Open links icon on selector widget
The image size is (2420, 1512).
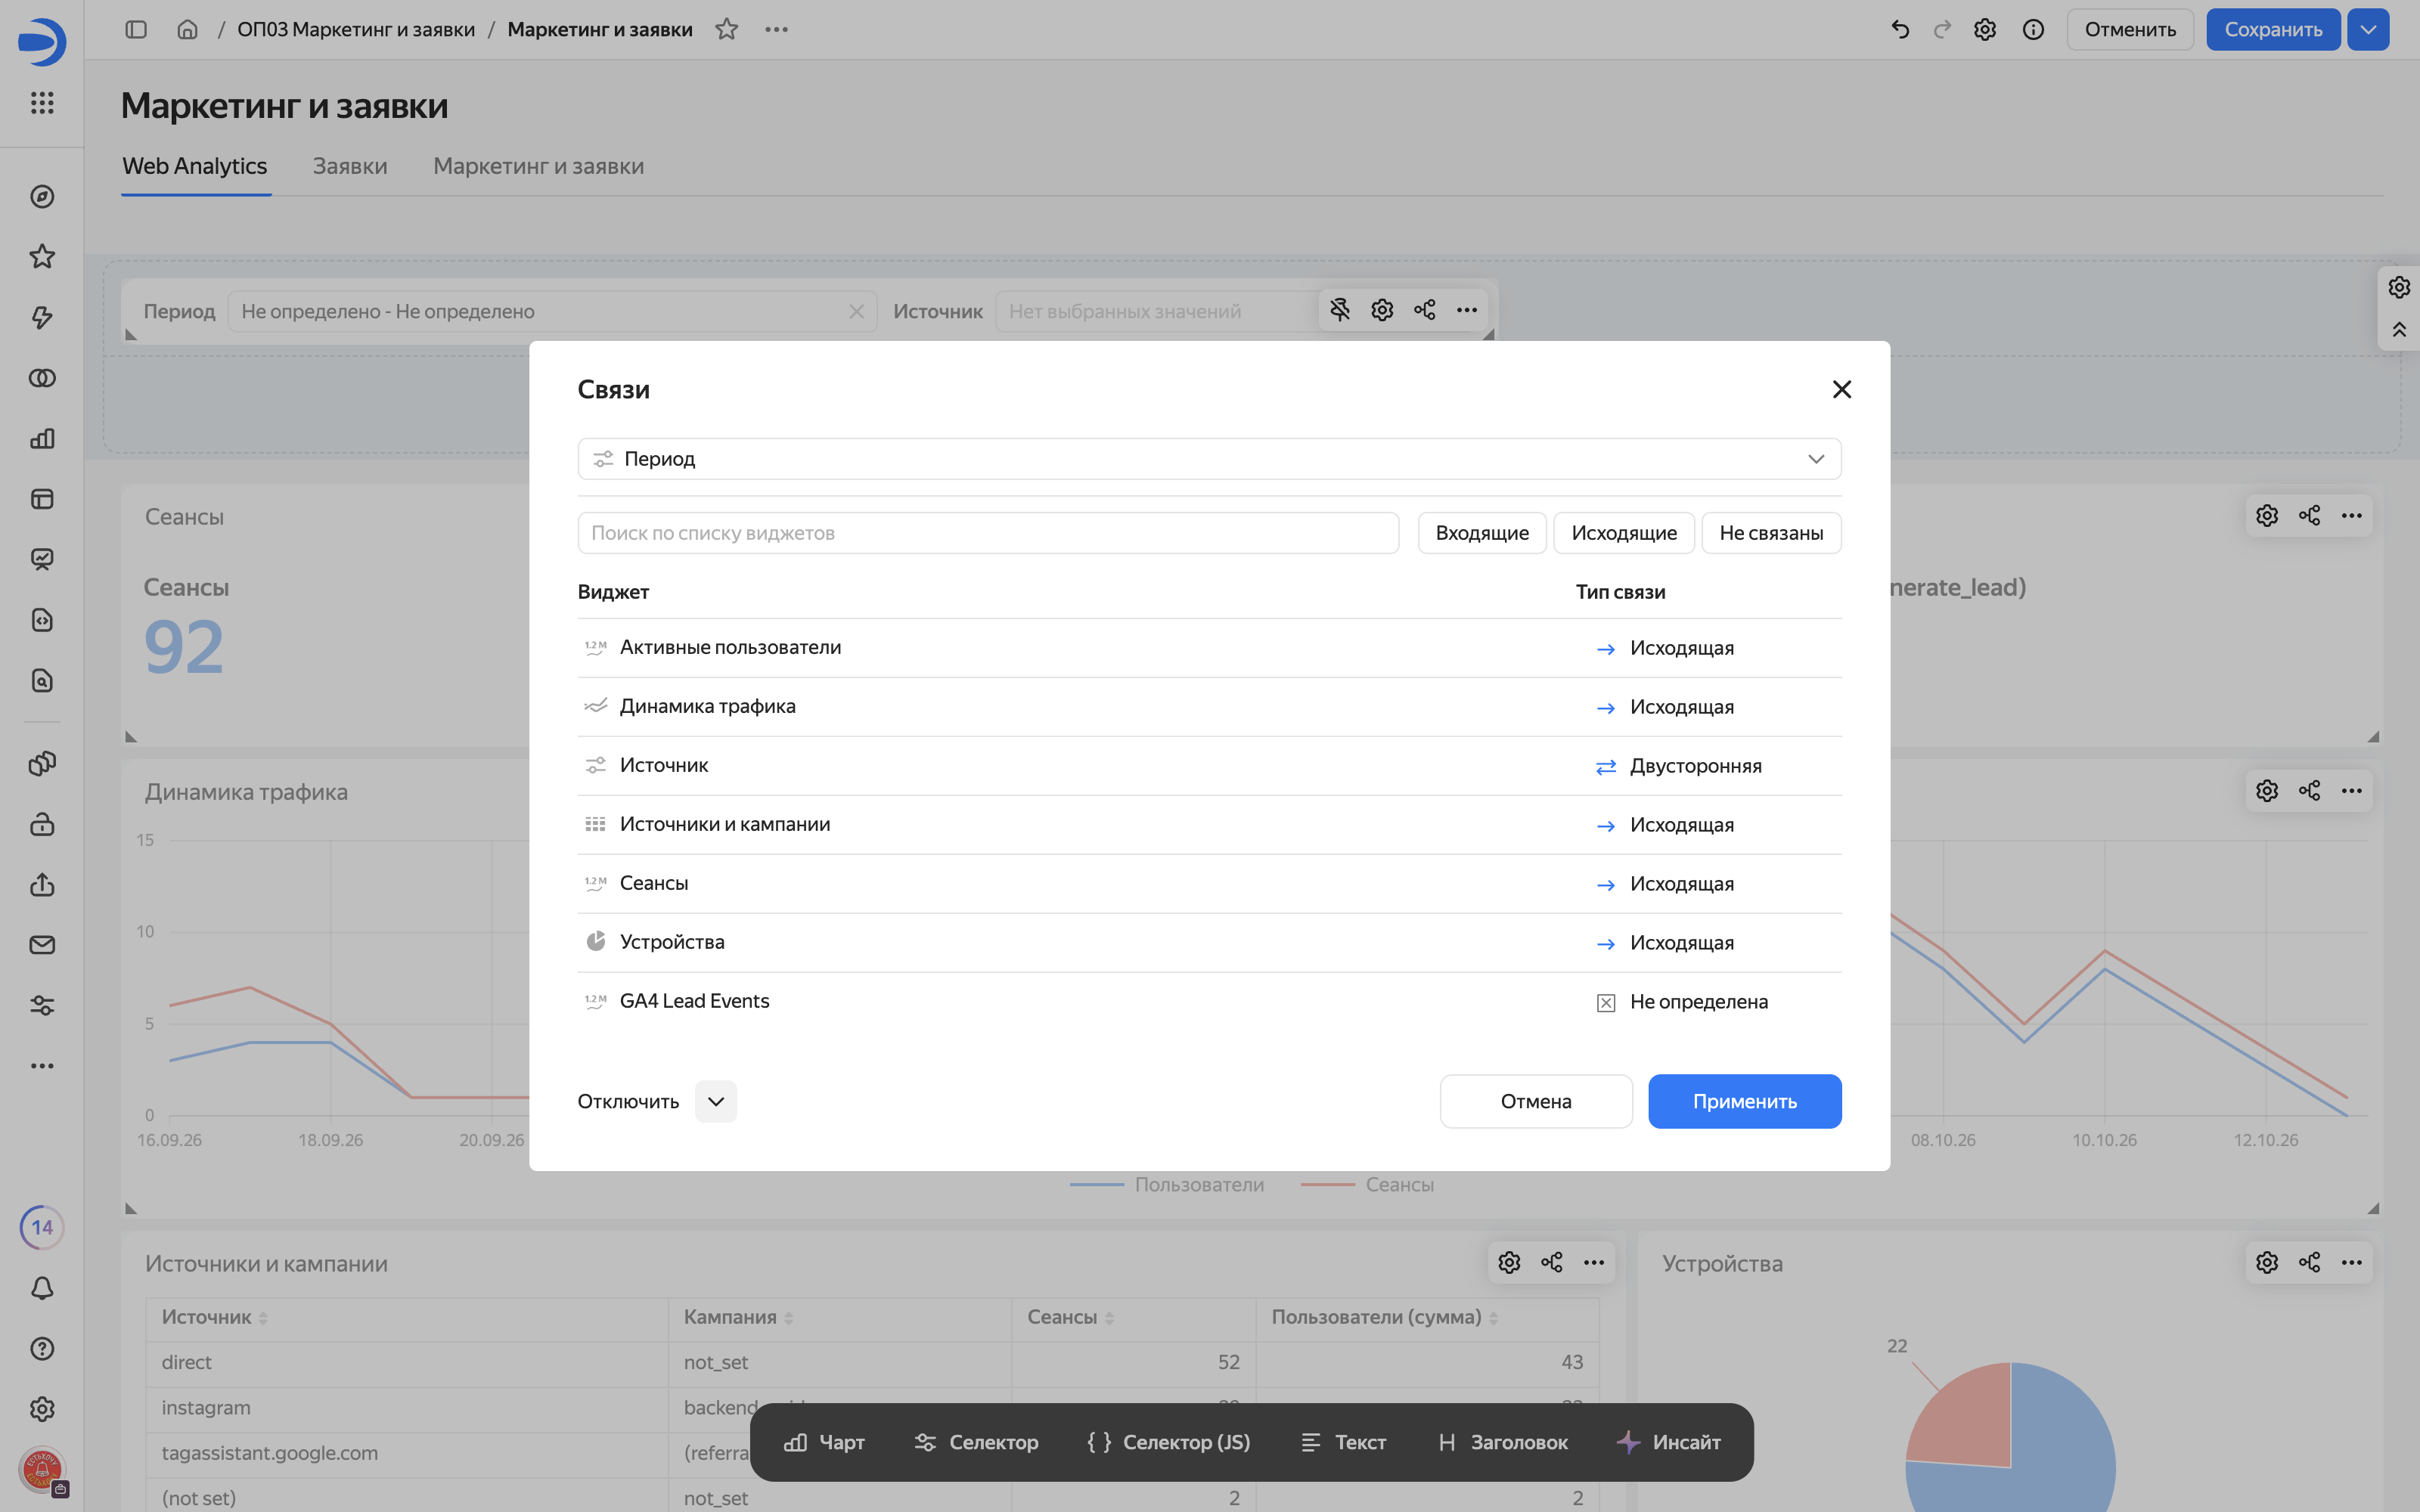[1425, 310]
